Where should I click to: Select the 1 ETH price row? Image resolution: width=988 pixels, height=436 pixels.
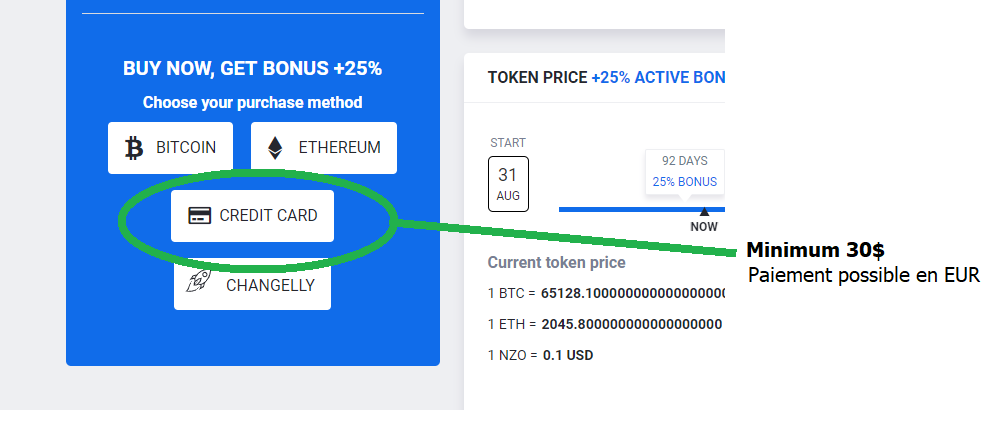605,324
